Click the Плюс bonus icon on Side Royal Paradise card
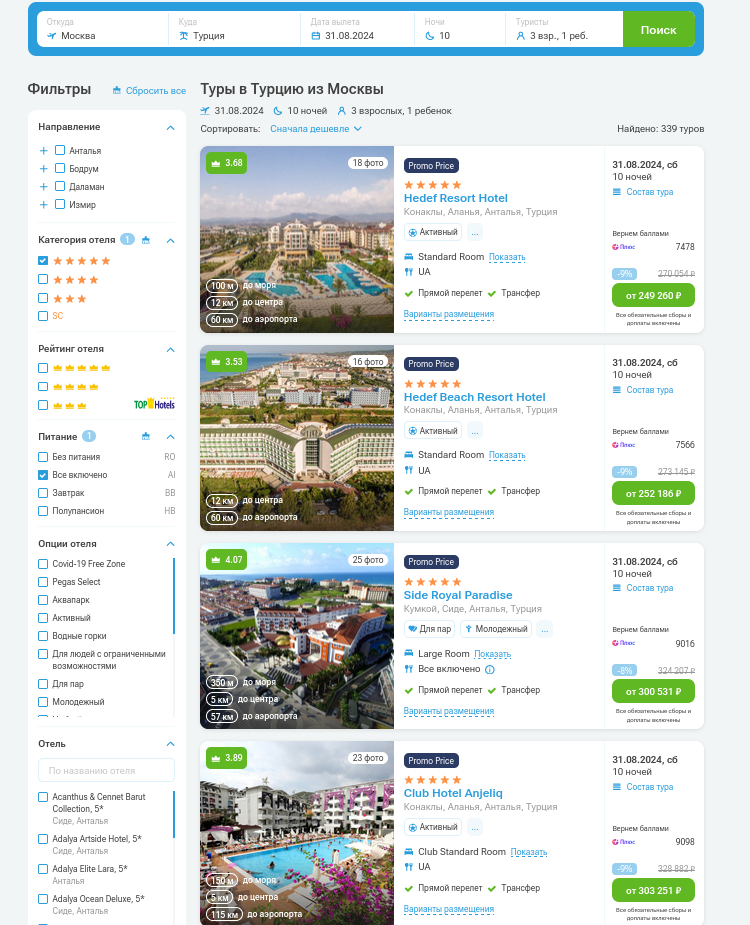 [x=623, y=643]
